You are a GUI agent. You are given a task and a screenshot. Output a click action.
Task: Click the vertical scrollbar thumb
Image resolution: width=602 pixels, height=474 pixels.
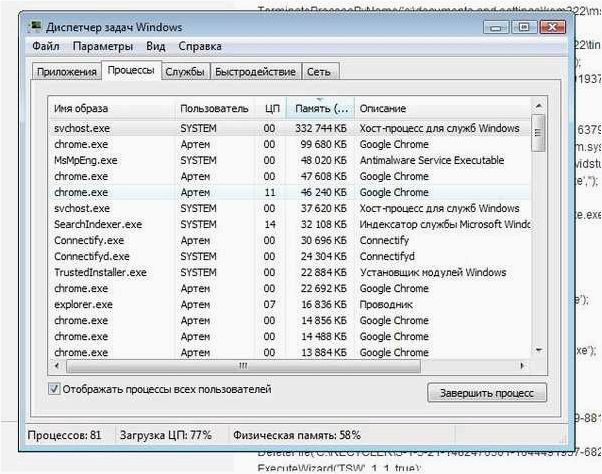pos(538,133)
